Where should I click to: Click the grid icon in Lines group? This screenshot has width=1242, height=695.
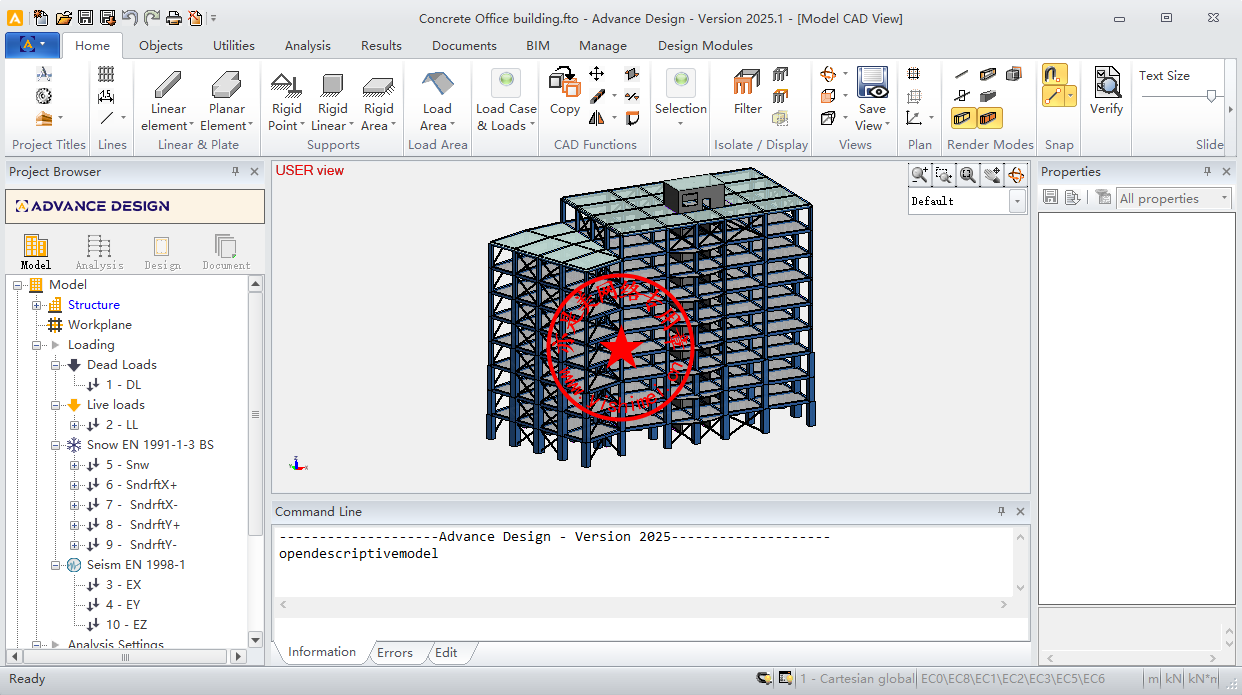(x=106, y=73)
